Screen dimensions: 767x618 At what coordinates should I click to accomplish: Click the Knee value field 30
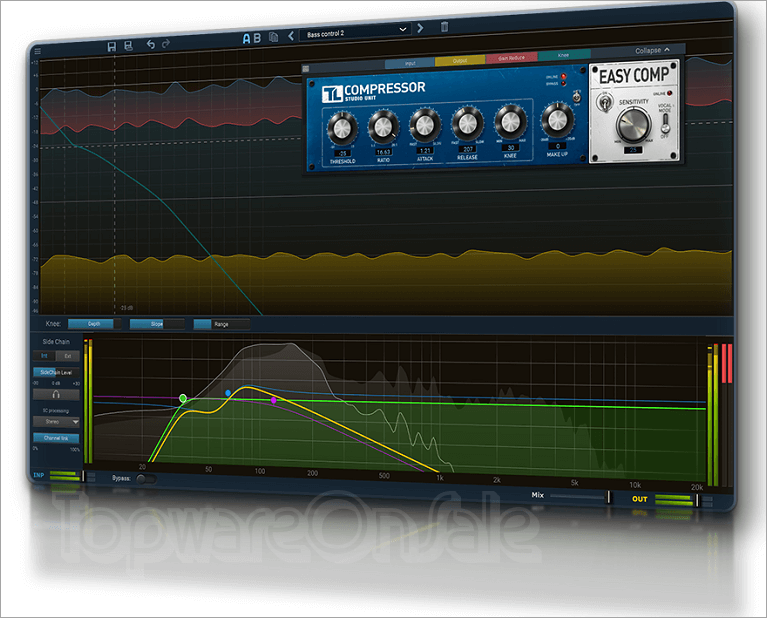511,148
